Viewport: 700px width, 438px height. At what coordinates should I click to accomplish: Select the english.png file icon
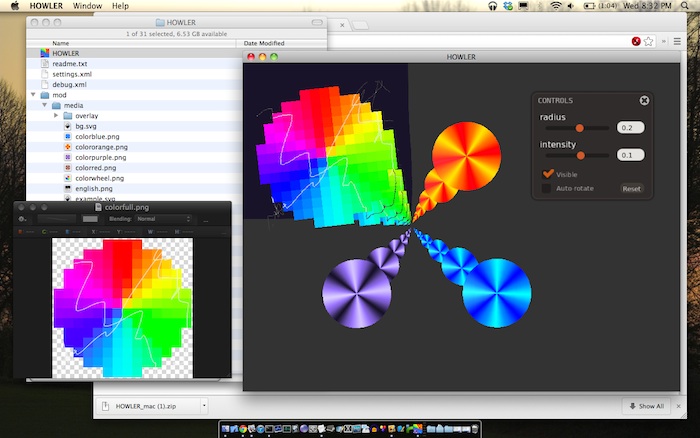[x=67, y=188]
